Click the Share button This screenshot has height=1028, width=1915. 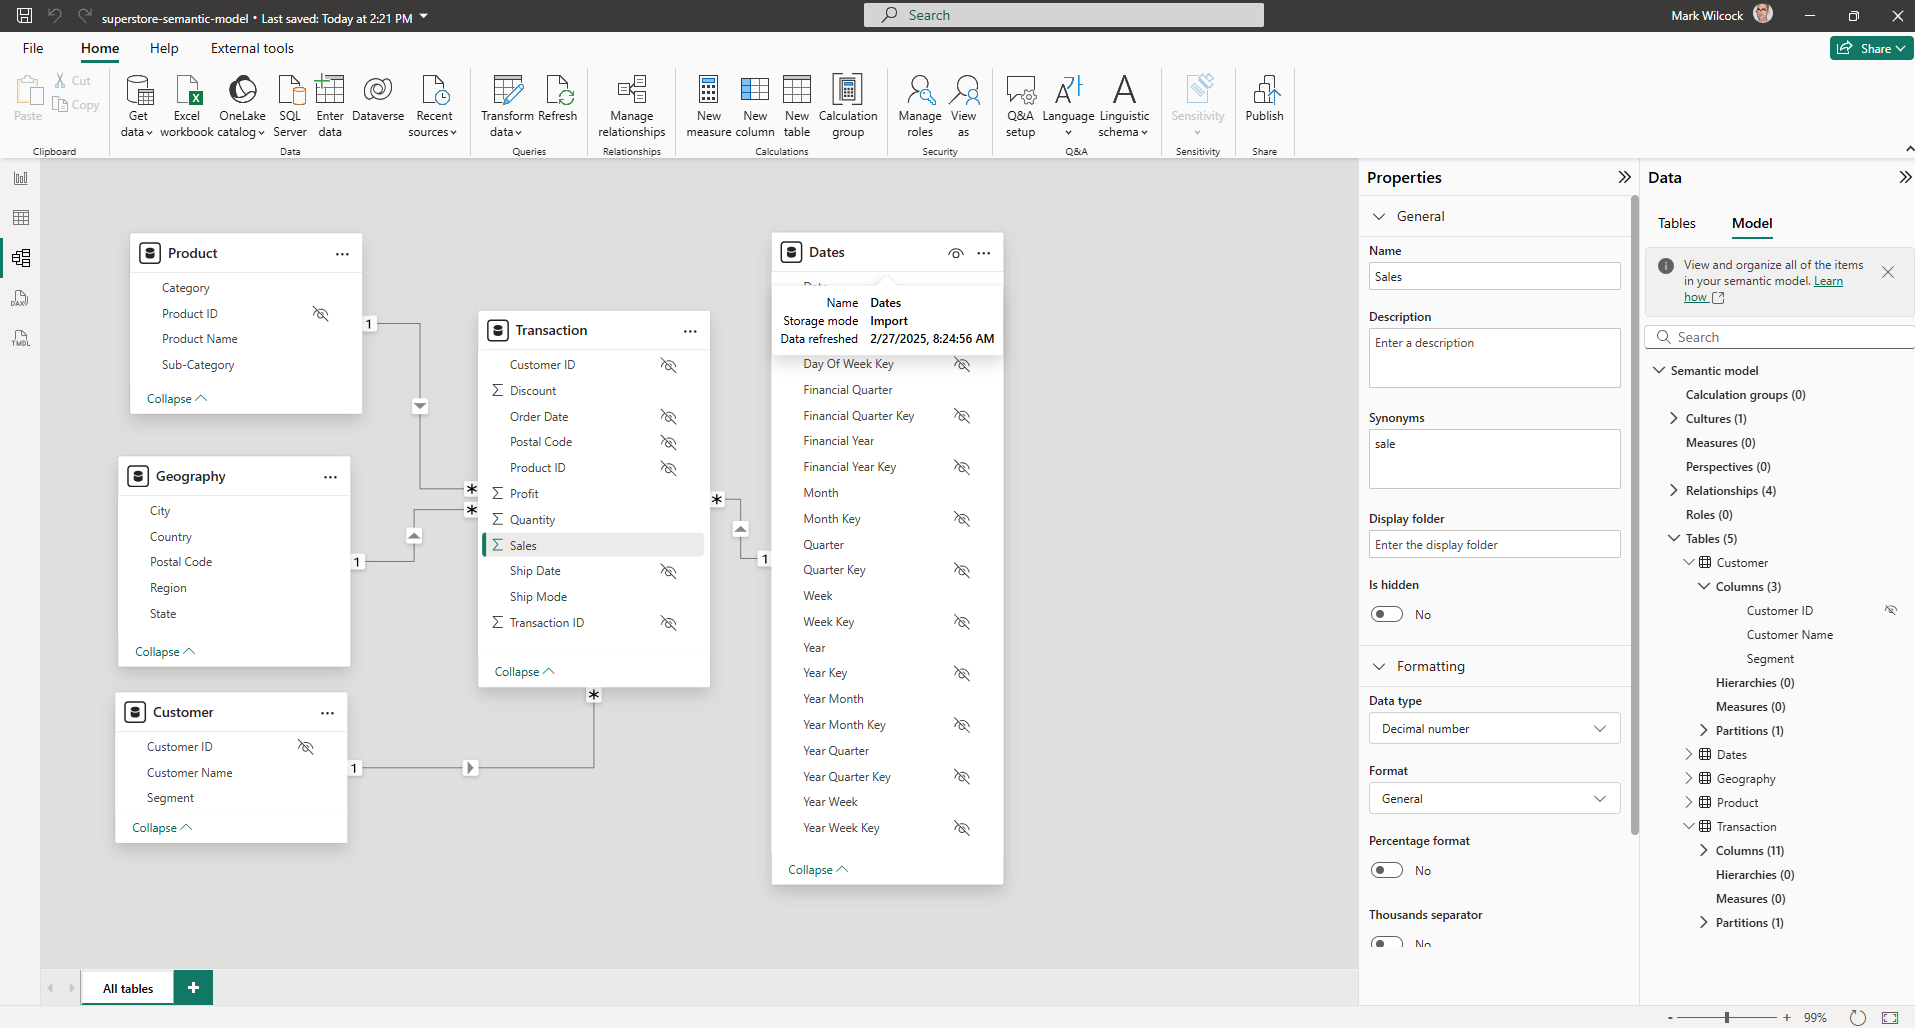pyautogui.click(x=1869, y=48)
